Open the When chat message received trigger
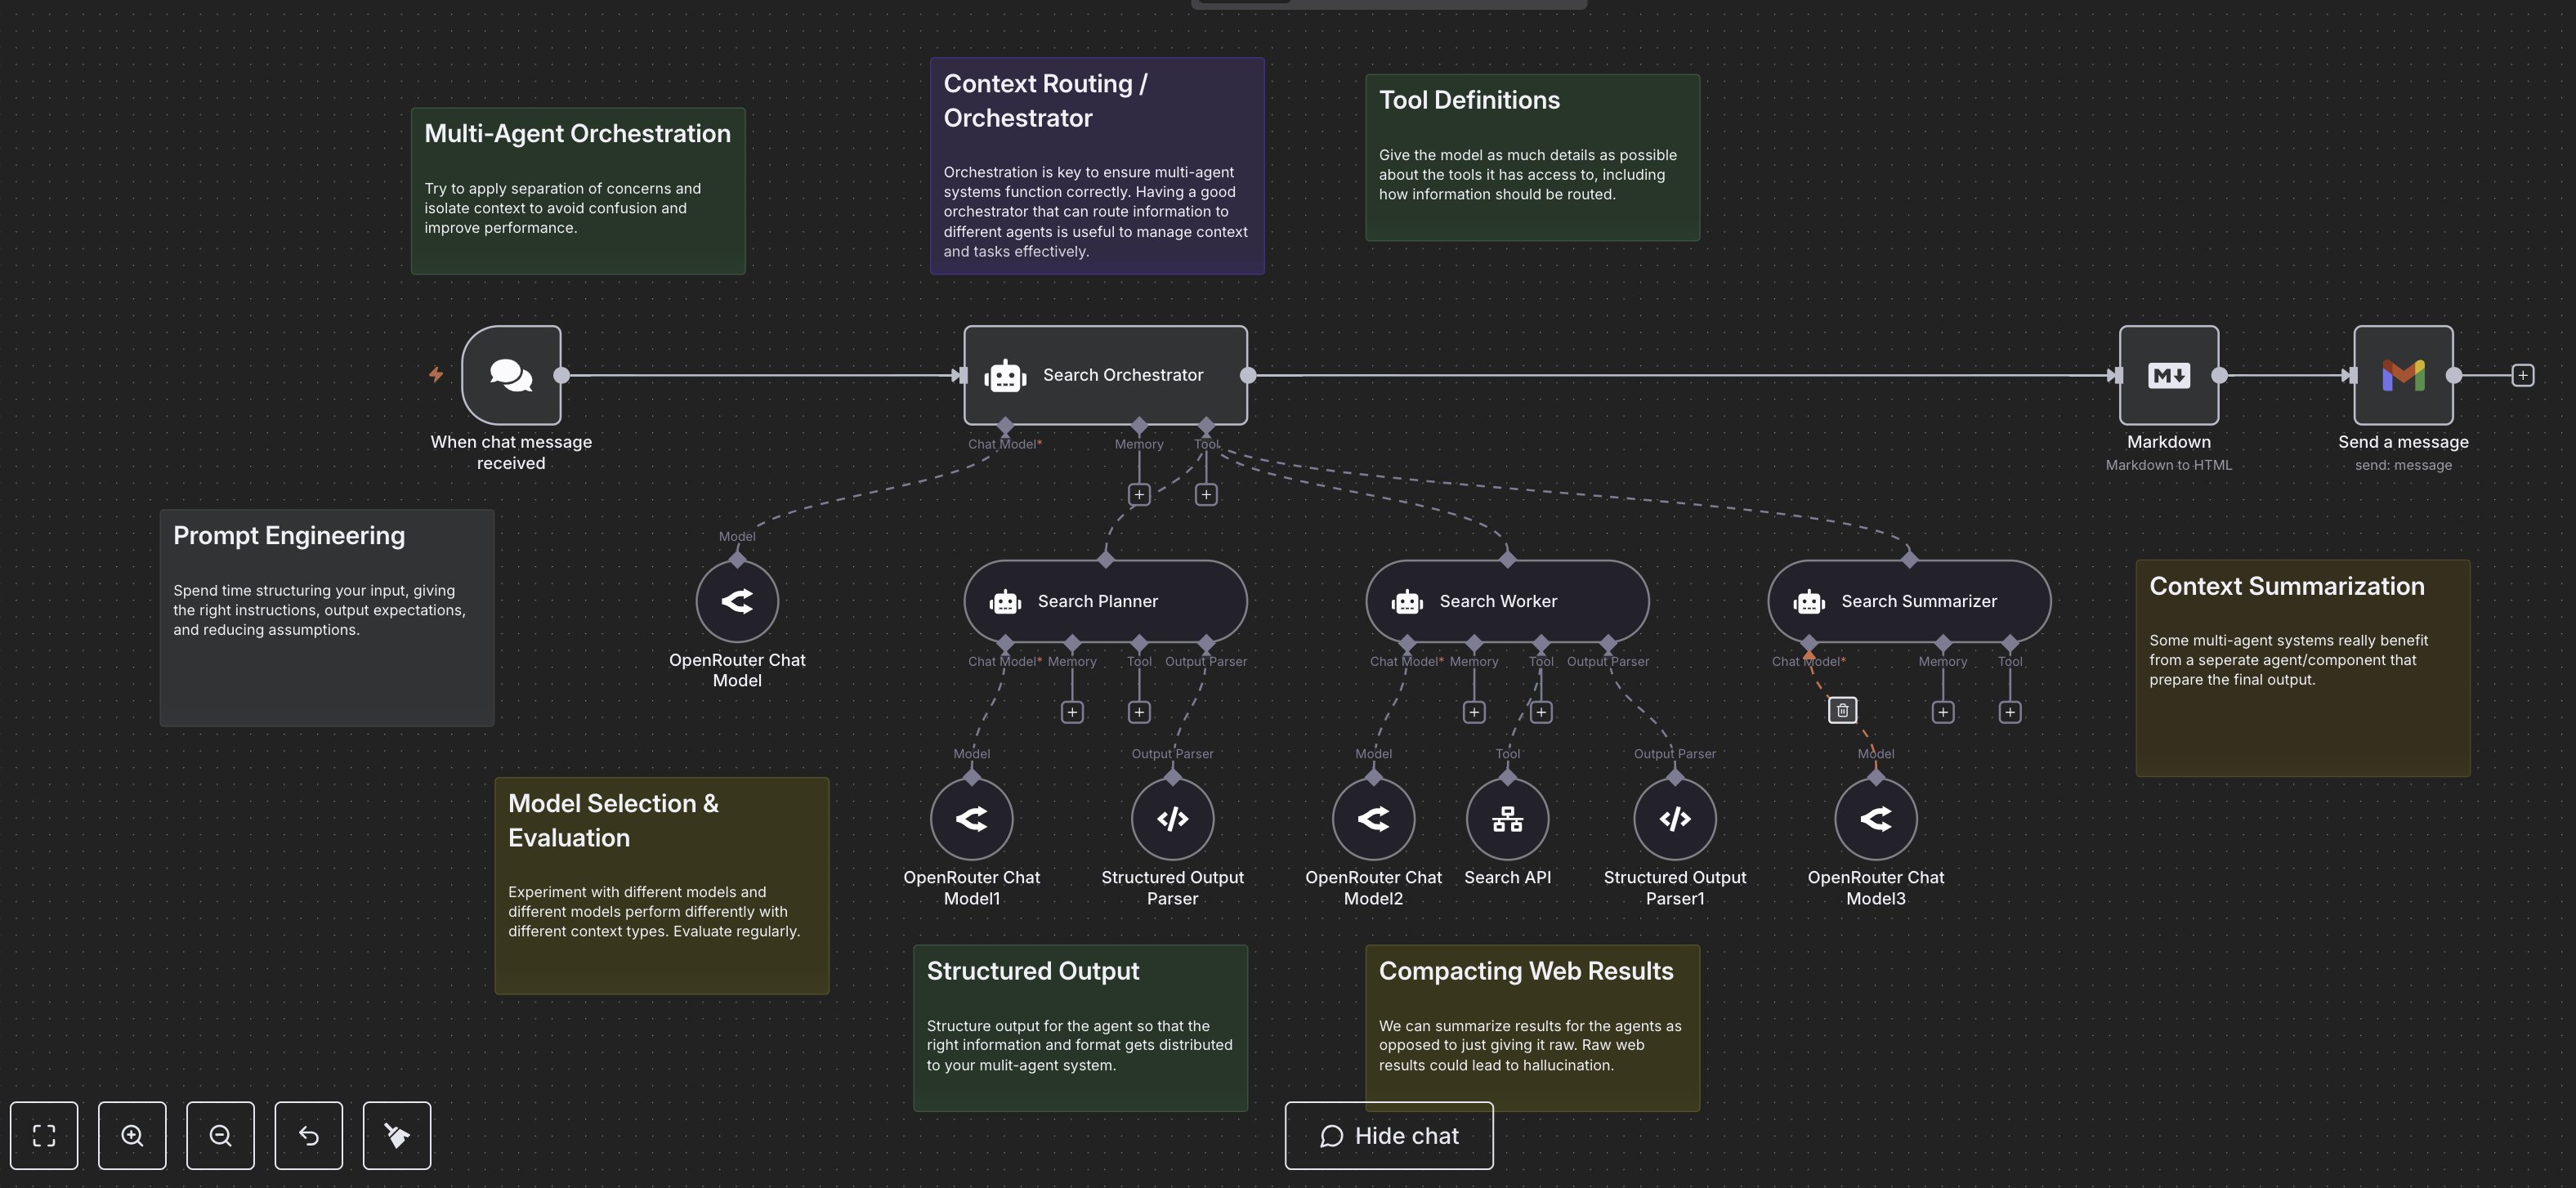 pyautogui.click(x=511, y=375)
